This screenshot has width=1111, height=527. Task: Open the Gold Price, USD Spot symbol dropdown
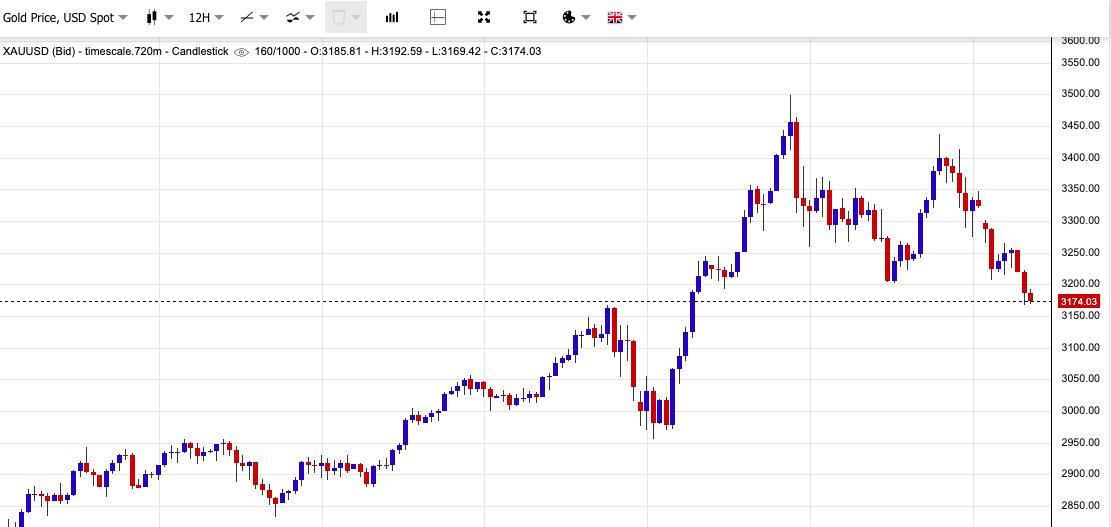[65, 17]
